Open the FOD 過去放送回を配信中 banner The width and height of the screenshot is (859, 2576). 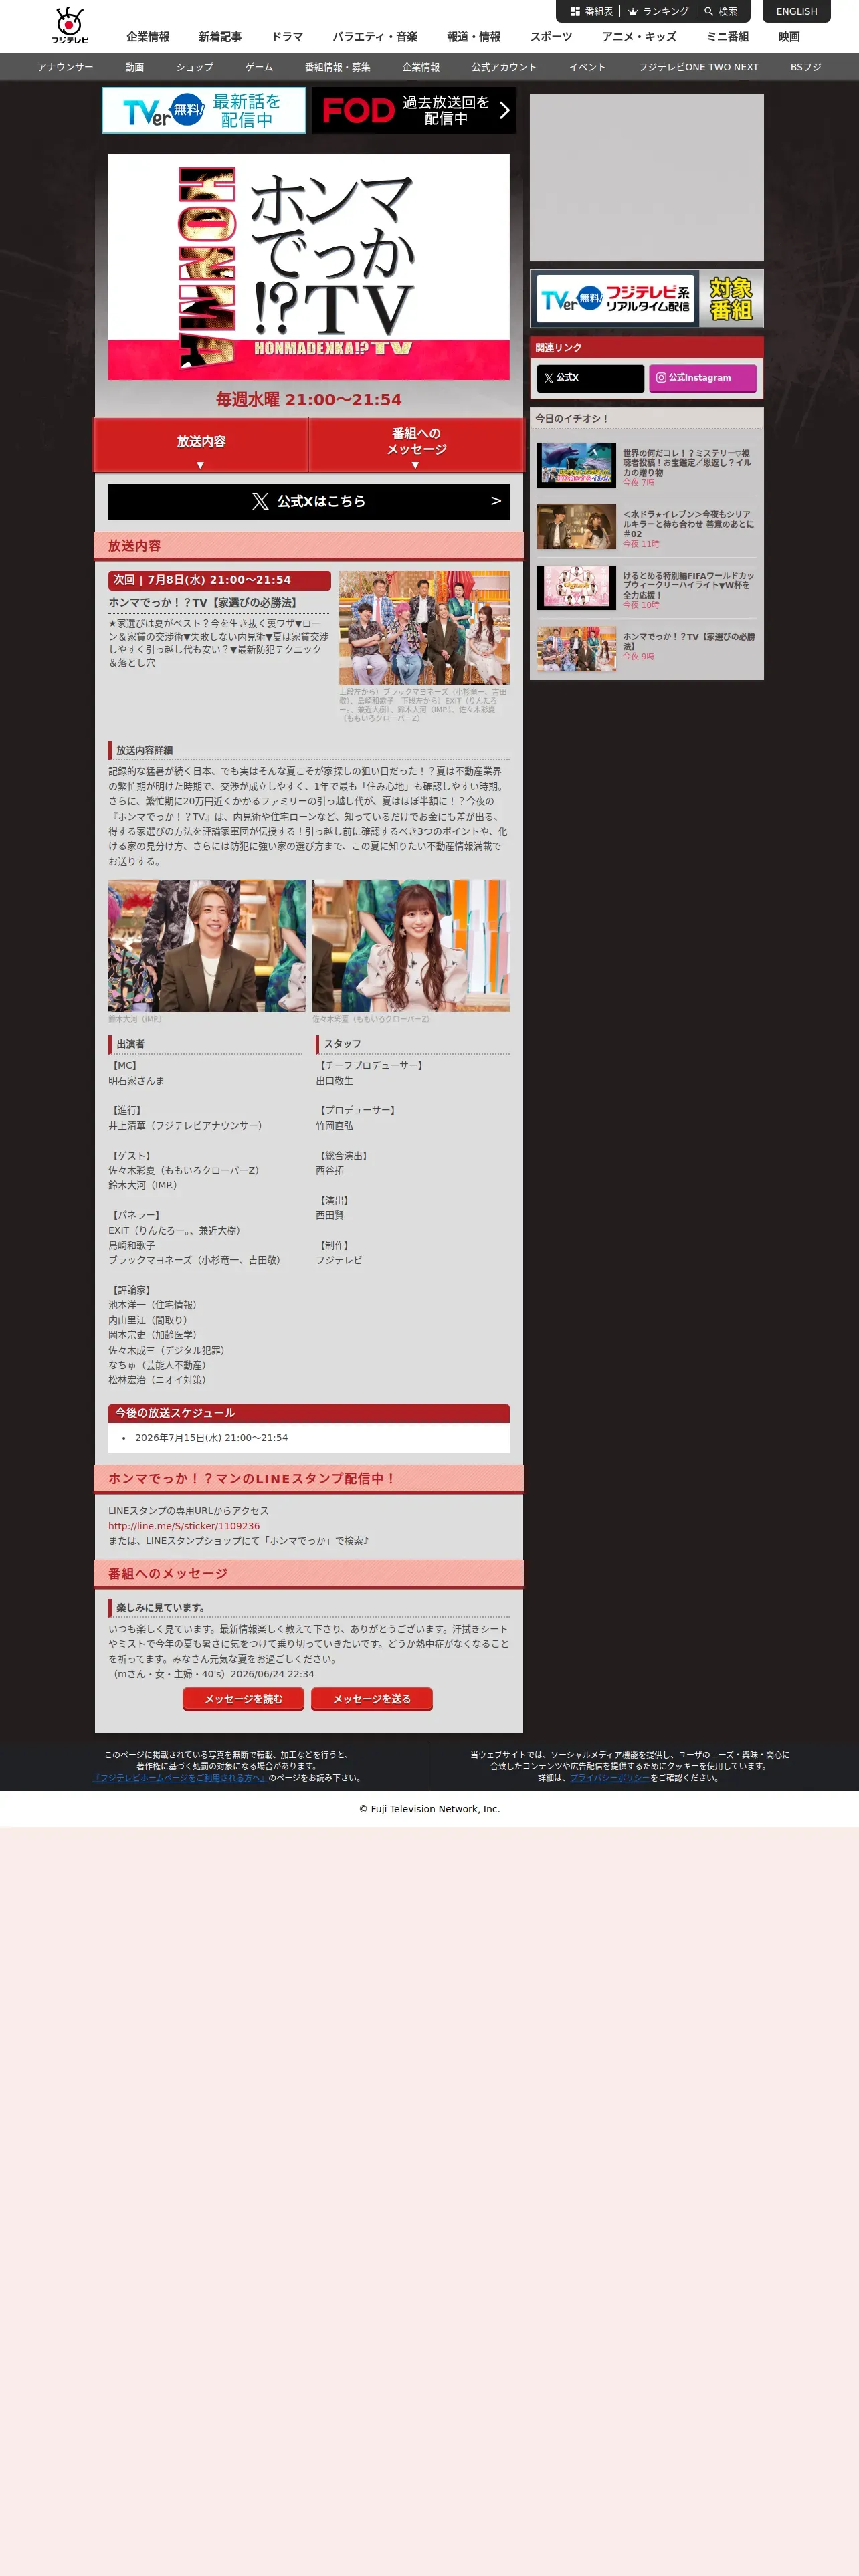414,110
